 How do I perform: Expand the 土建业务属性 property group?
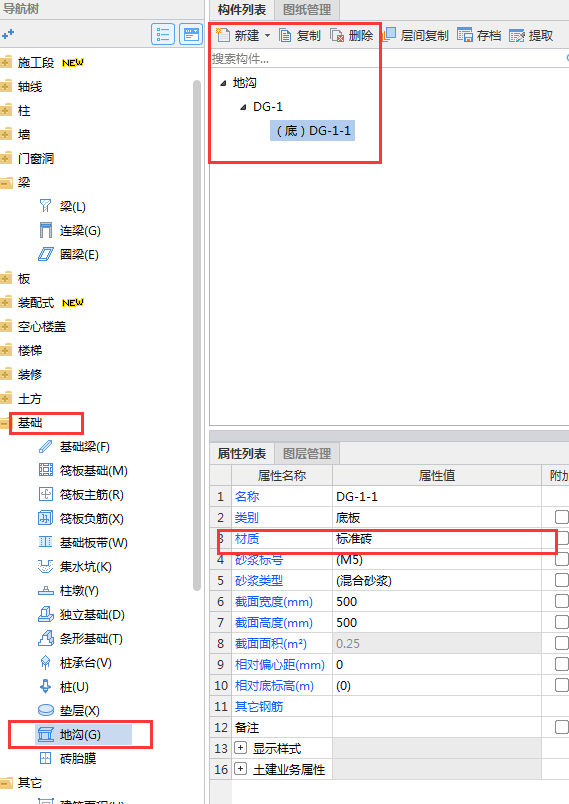click(x=240, y=769)
